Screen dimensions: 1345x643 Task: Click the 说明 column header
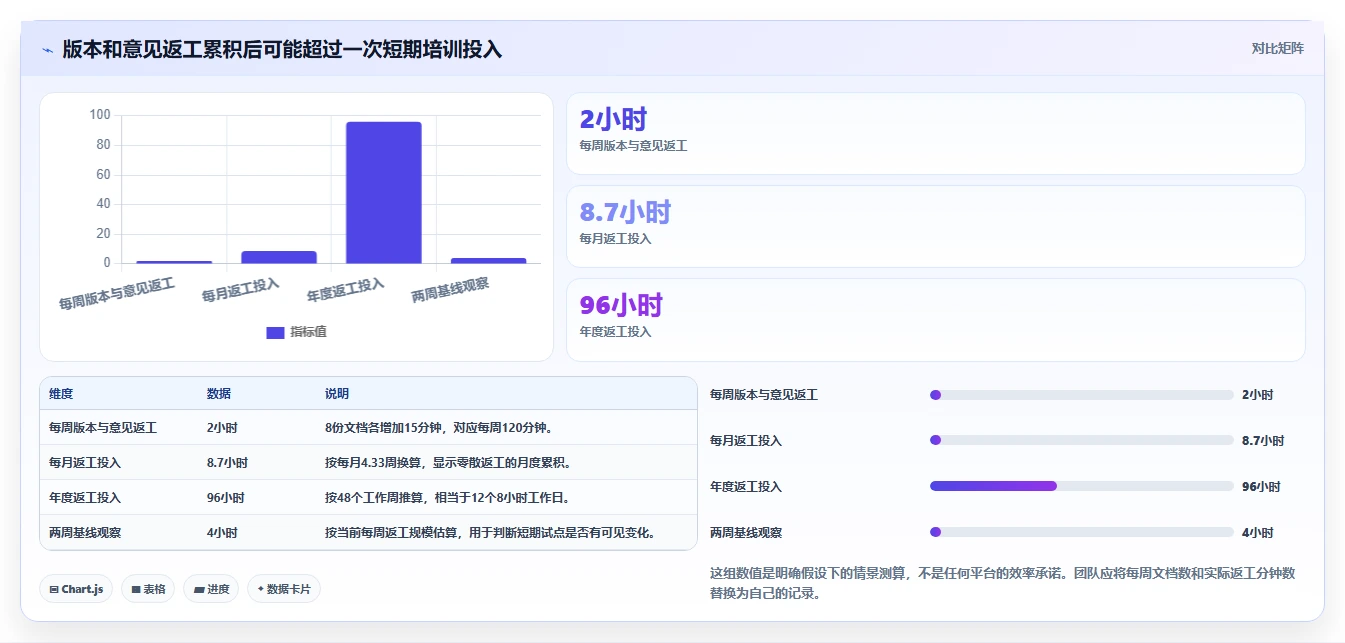[337, 394]
